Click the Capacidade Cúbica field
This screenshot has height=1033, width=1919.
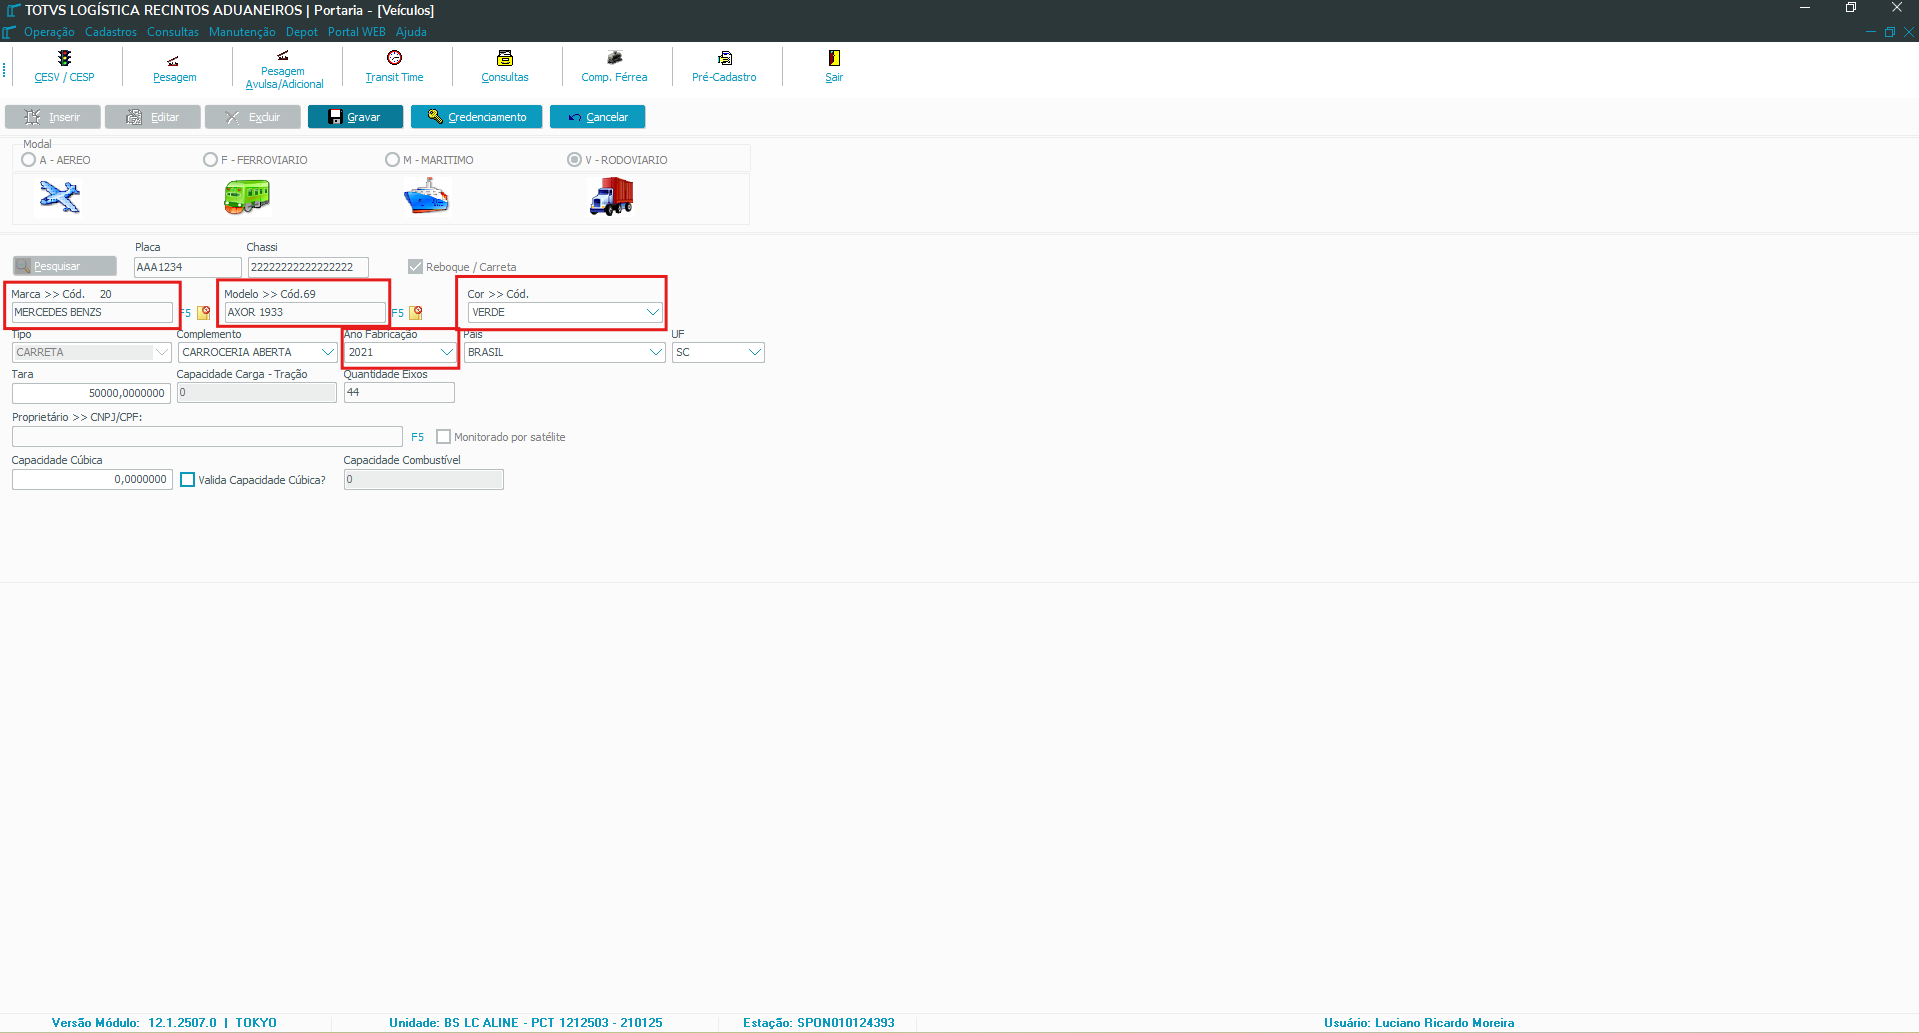coord(92,480)
